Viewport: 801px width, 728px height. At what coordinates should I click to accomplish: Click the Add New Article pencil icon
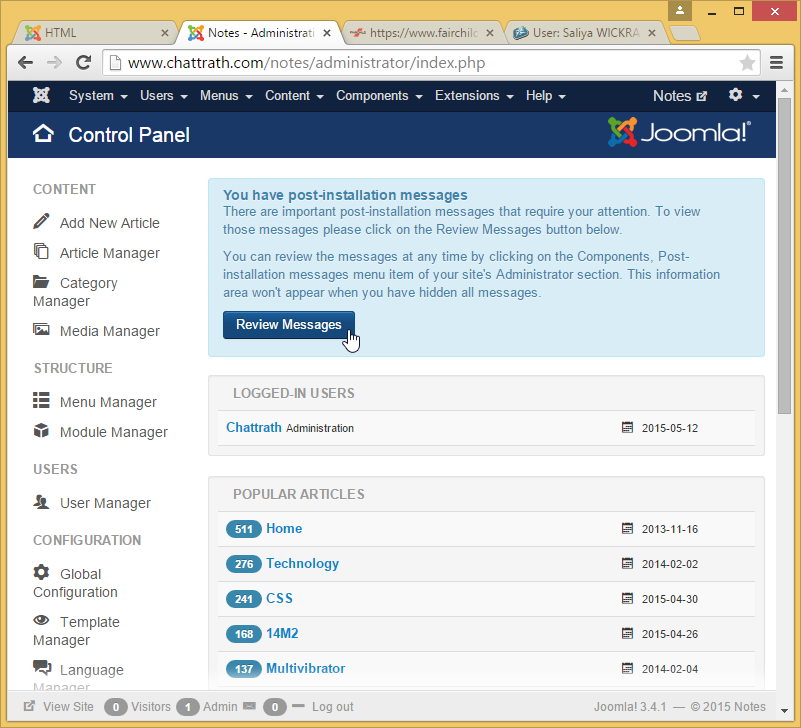pos(41,222)
